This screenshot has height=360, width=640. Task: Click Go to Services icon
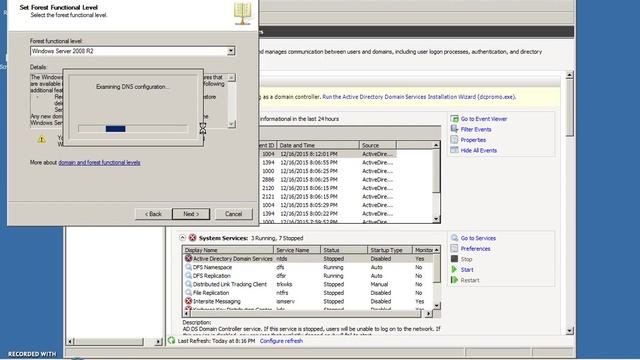click(x=454, y=238)
